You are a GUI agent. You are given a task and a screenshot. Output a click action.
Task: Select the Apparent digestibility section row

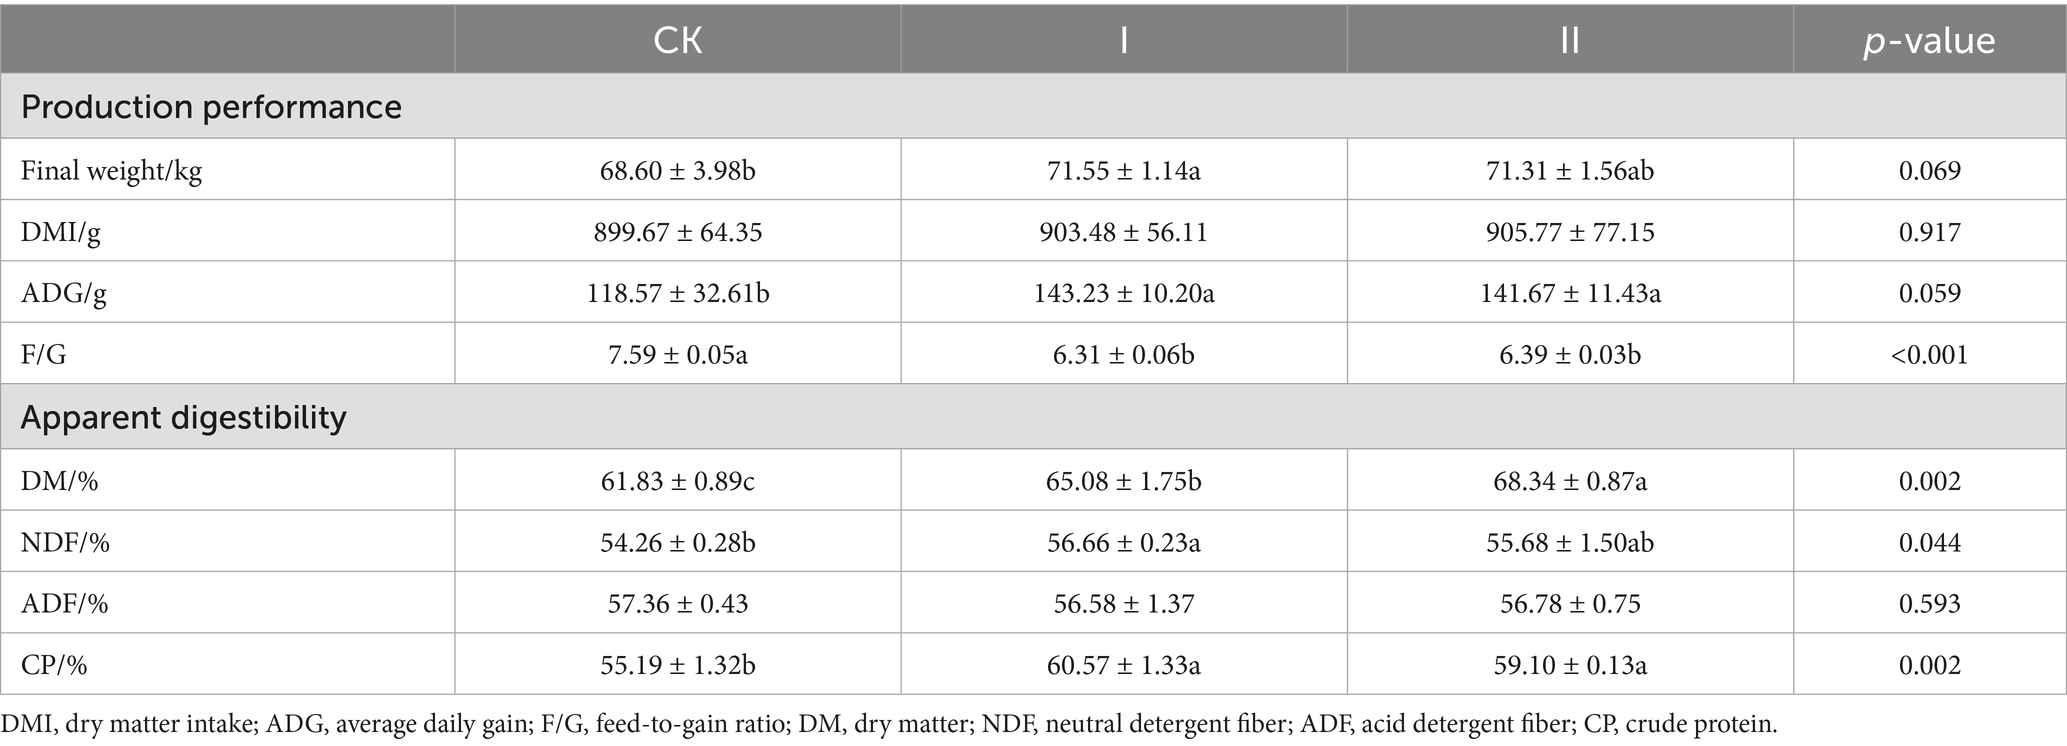(1033, 416)
